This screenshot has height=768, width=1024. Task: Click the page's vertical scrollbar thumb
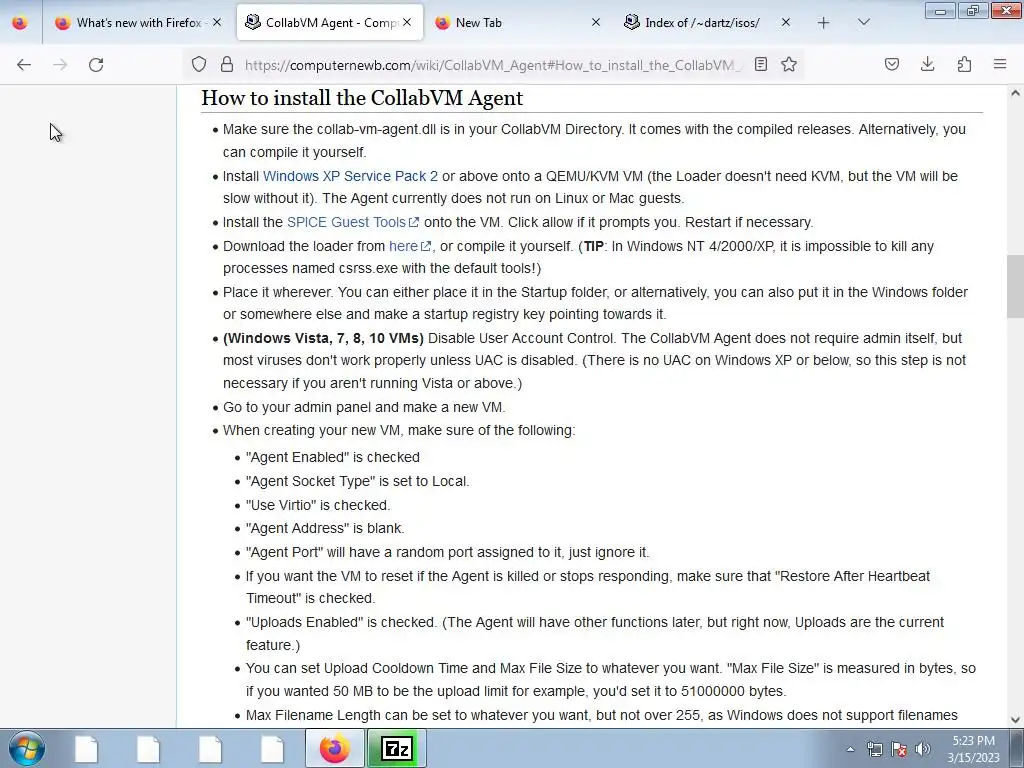coord(1015,286)
